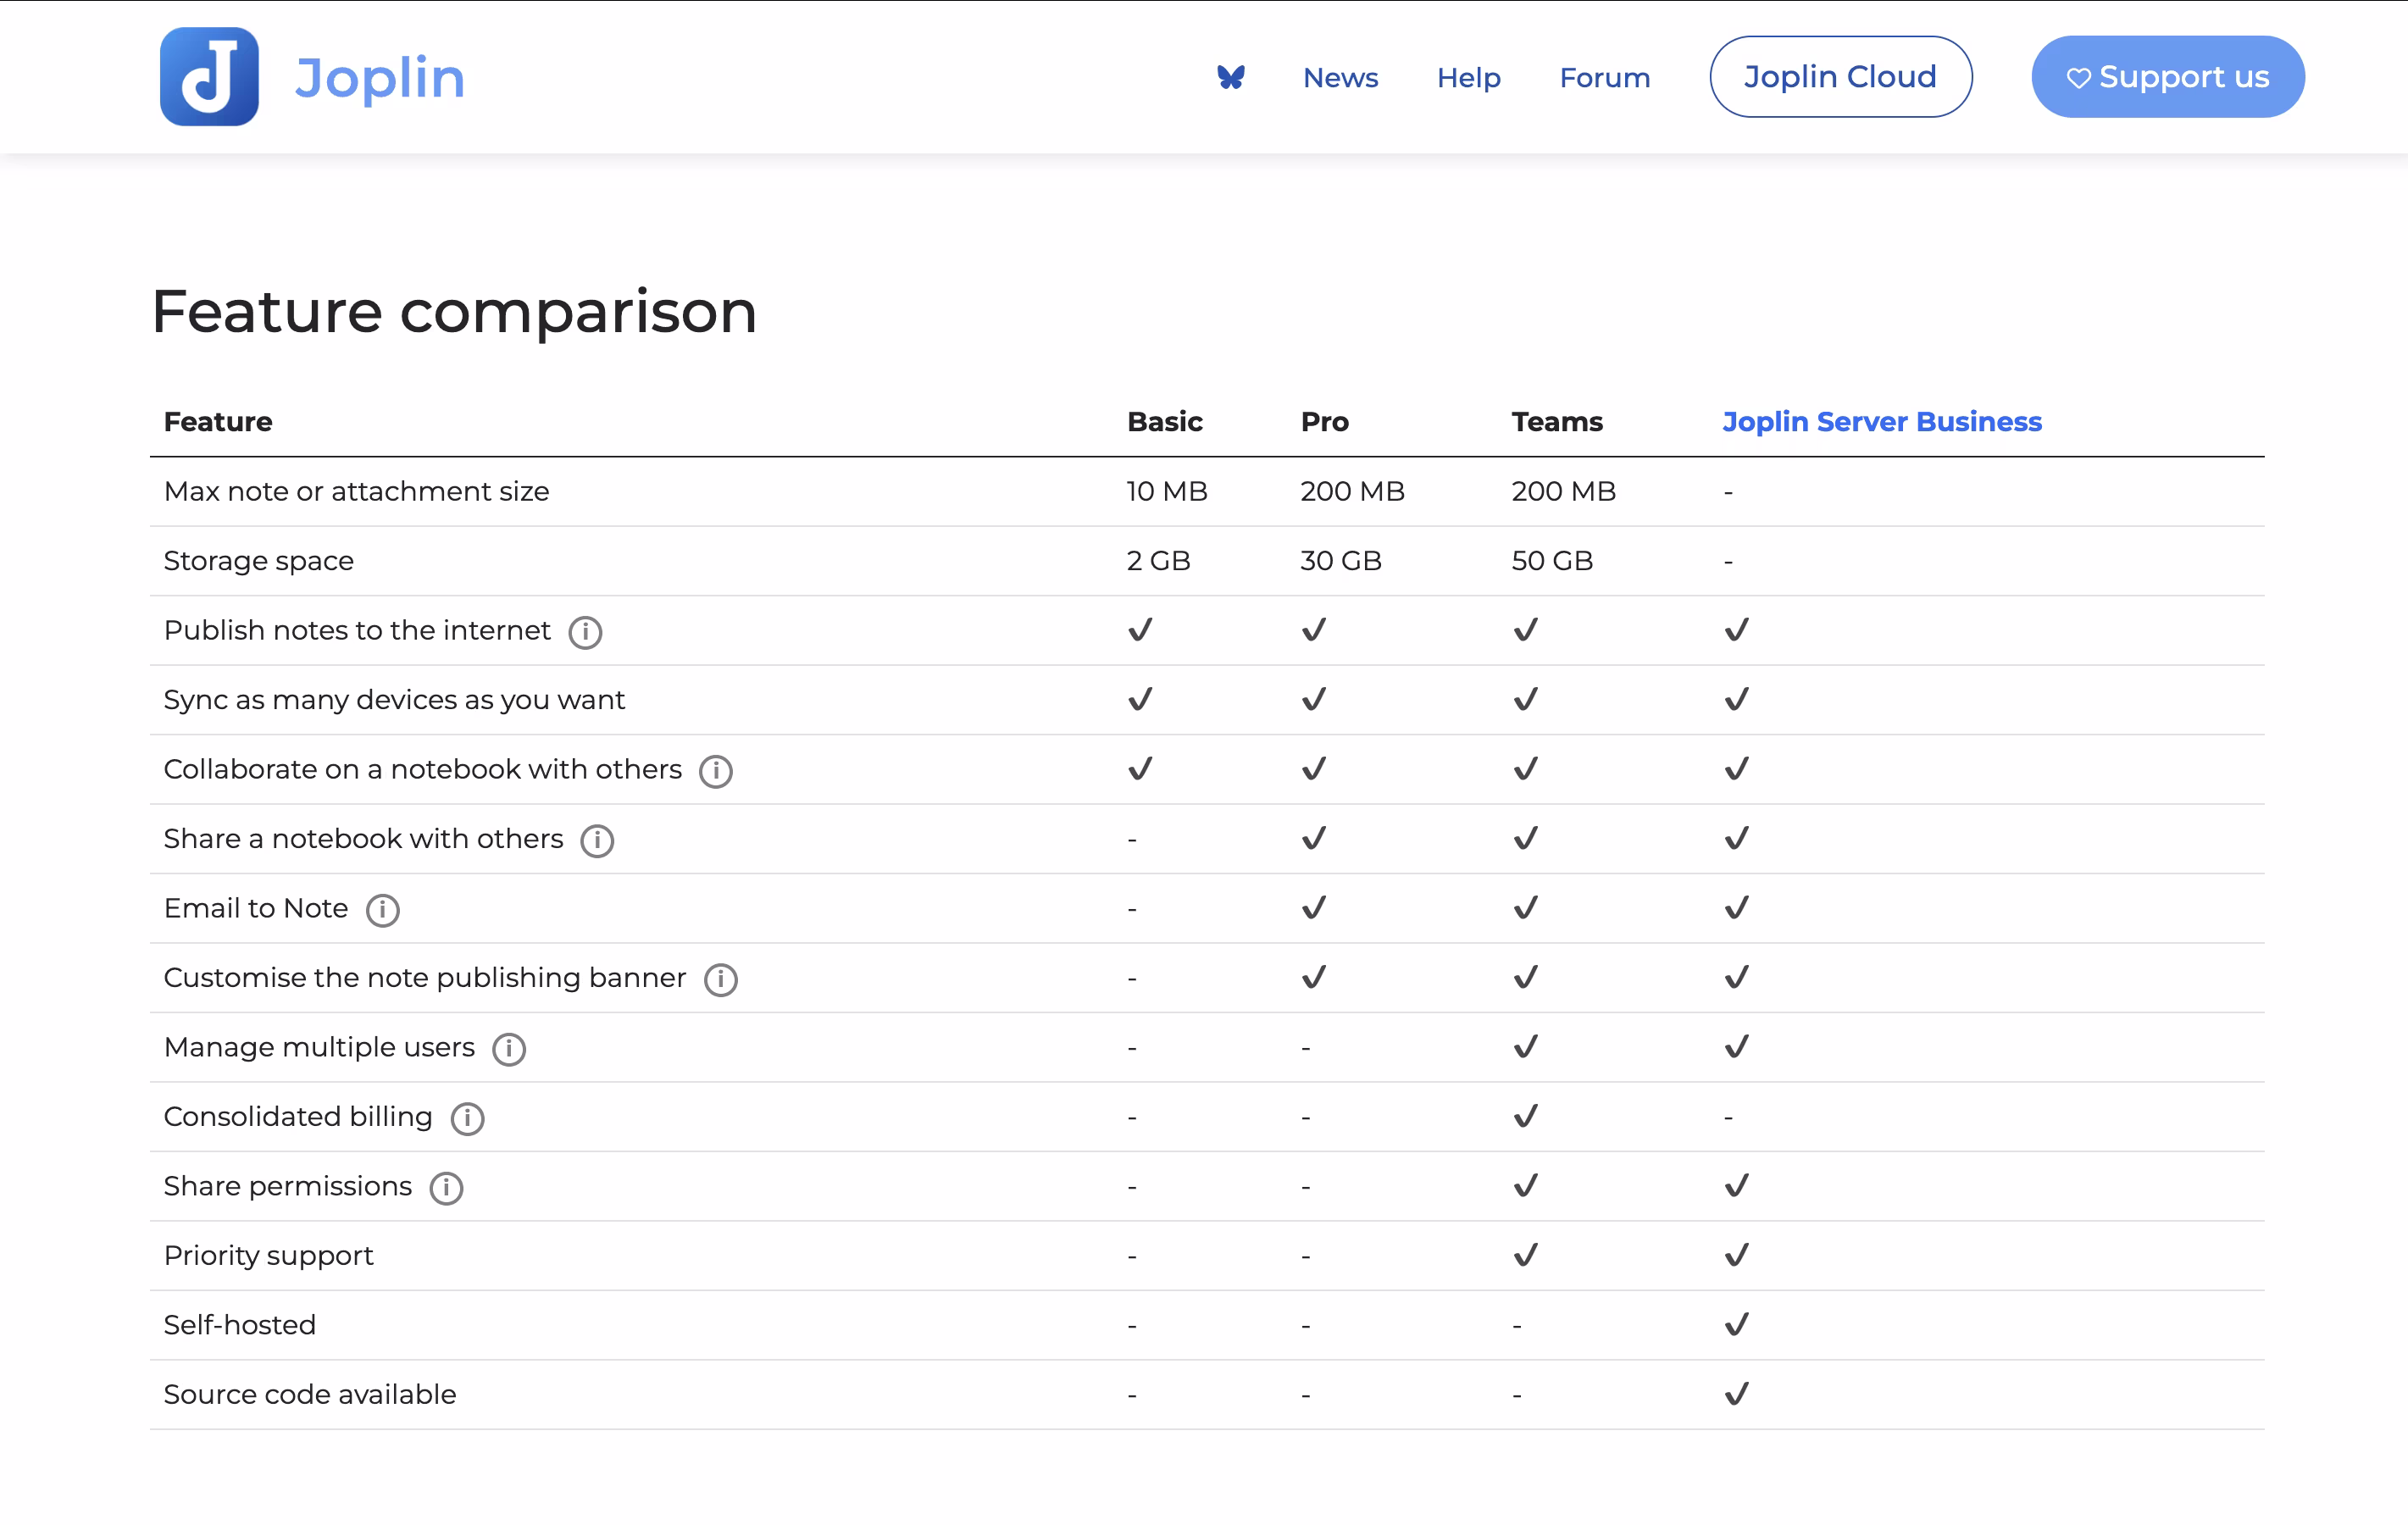Show info for Manage multiple users
Viewport: 2408px width, 1525px height.
click(508, 1049)
